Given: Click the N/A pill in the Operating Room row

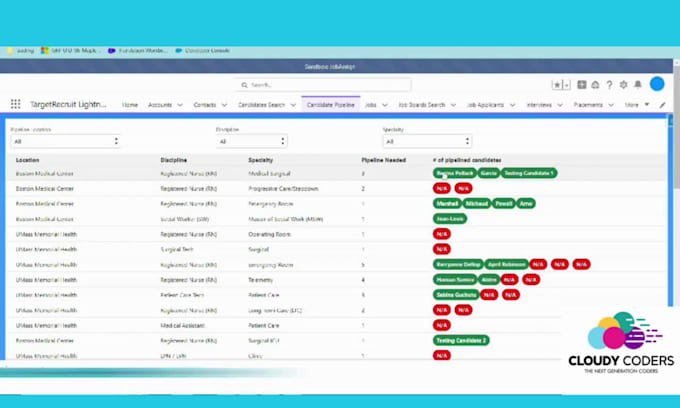Looking at the screenshot, I should [441, 234].
